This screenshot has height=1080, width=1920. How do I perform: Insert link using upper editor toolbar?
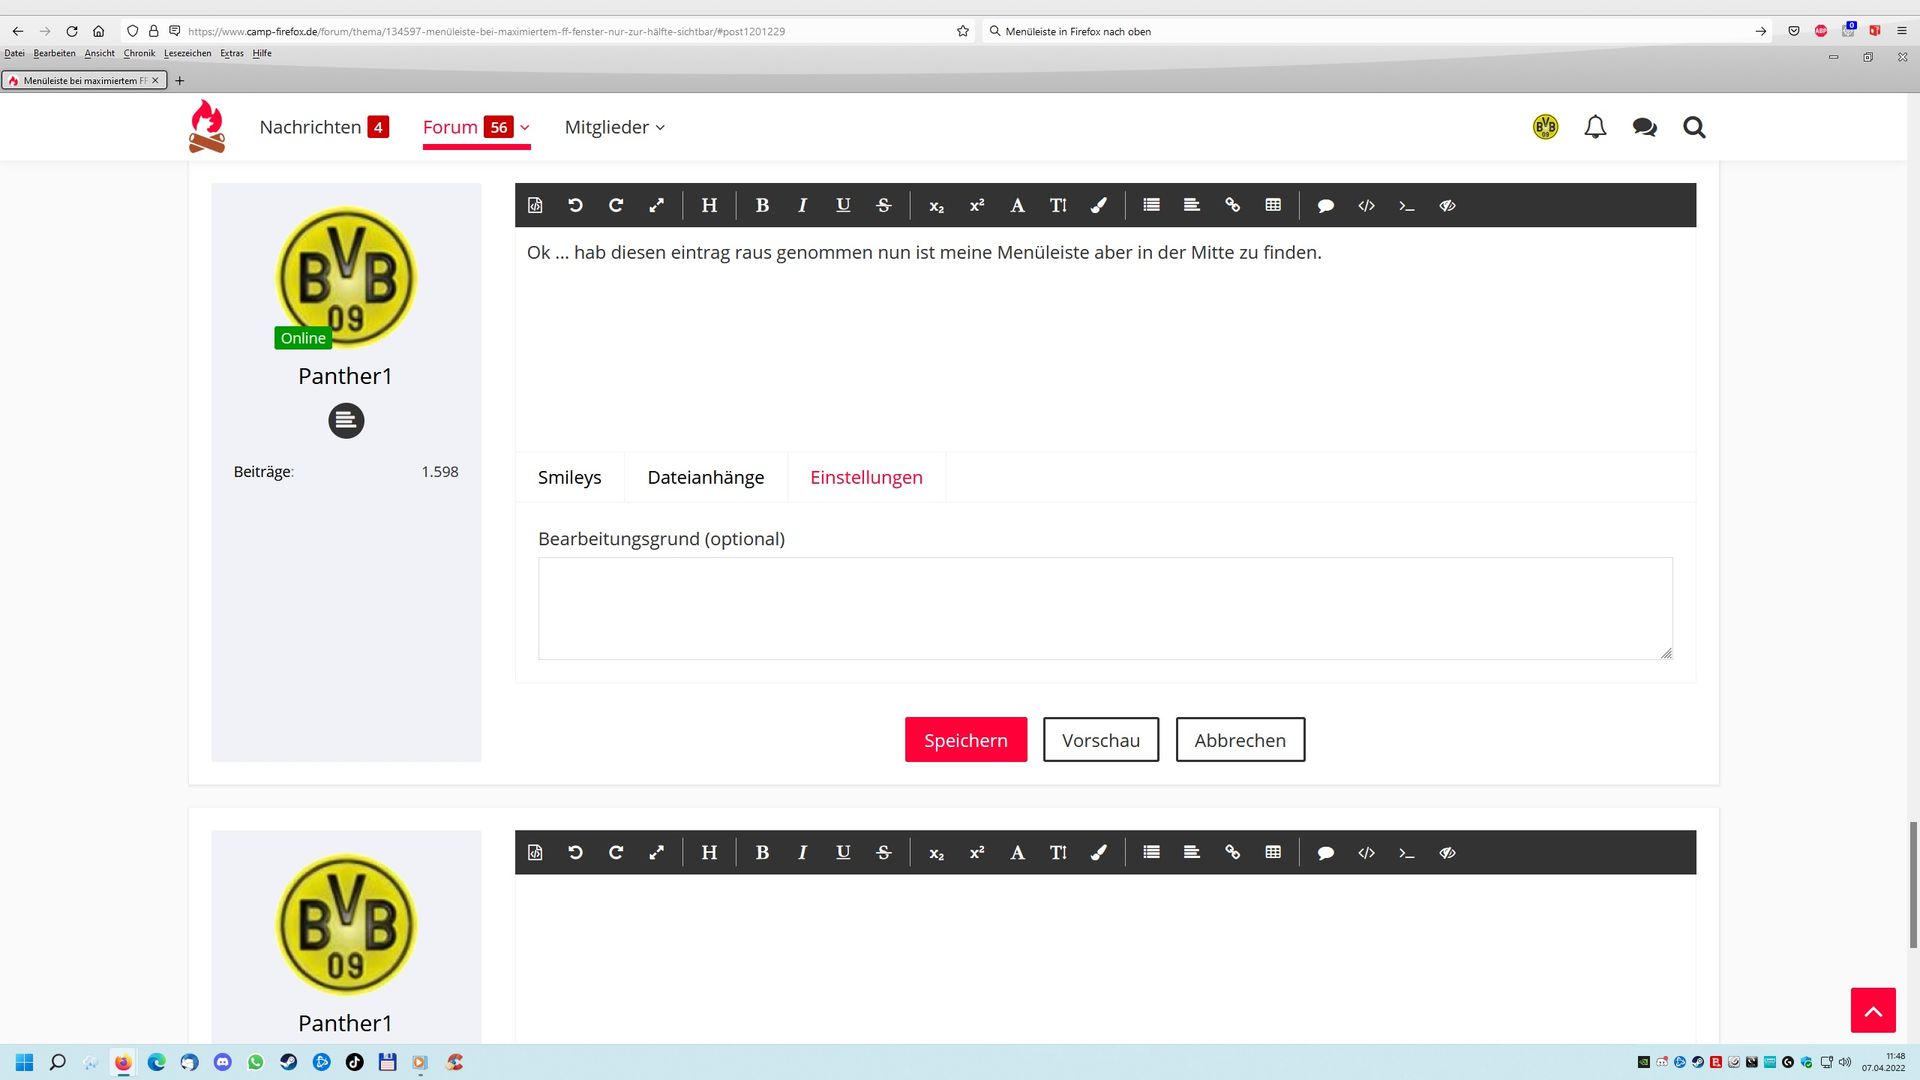pyautogui.click(x=1232, y=205)
